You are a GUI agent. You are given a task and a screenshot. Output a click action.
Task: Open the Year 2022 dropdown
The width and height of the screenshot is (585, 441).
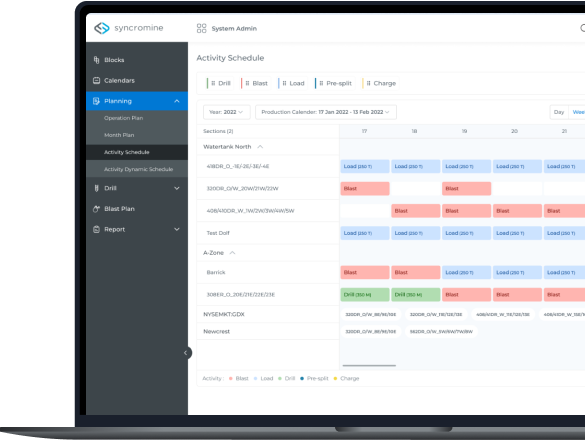[x=226, y=112]
